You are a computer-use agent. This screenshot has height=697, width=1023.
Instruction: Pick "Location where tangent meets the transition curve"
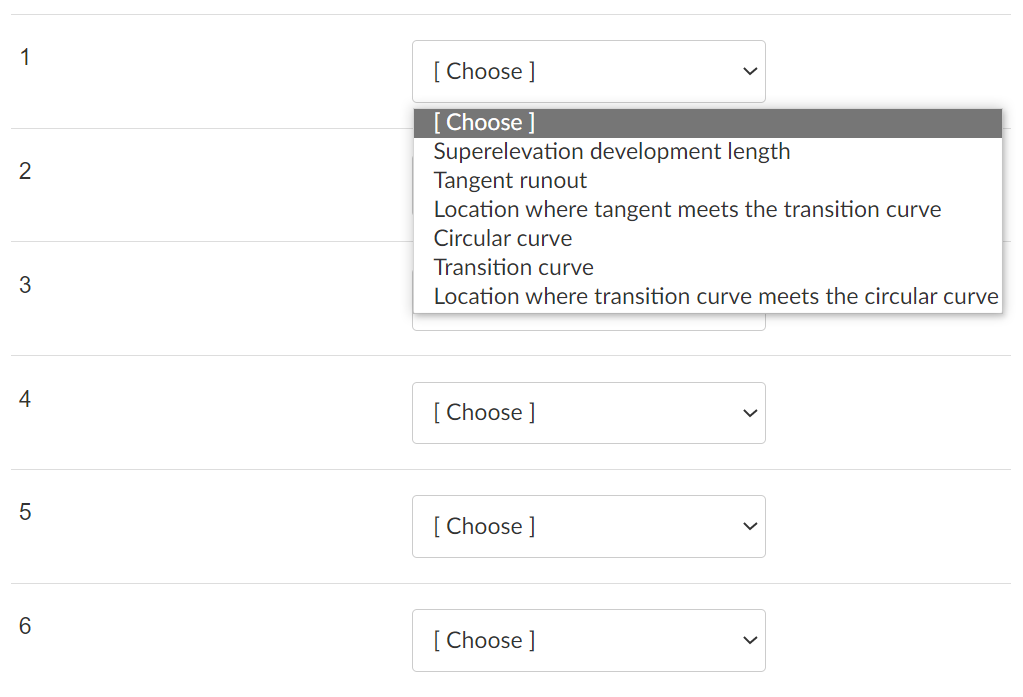tap(687, 210)
